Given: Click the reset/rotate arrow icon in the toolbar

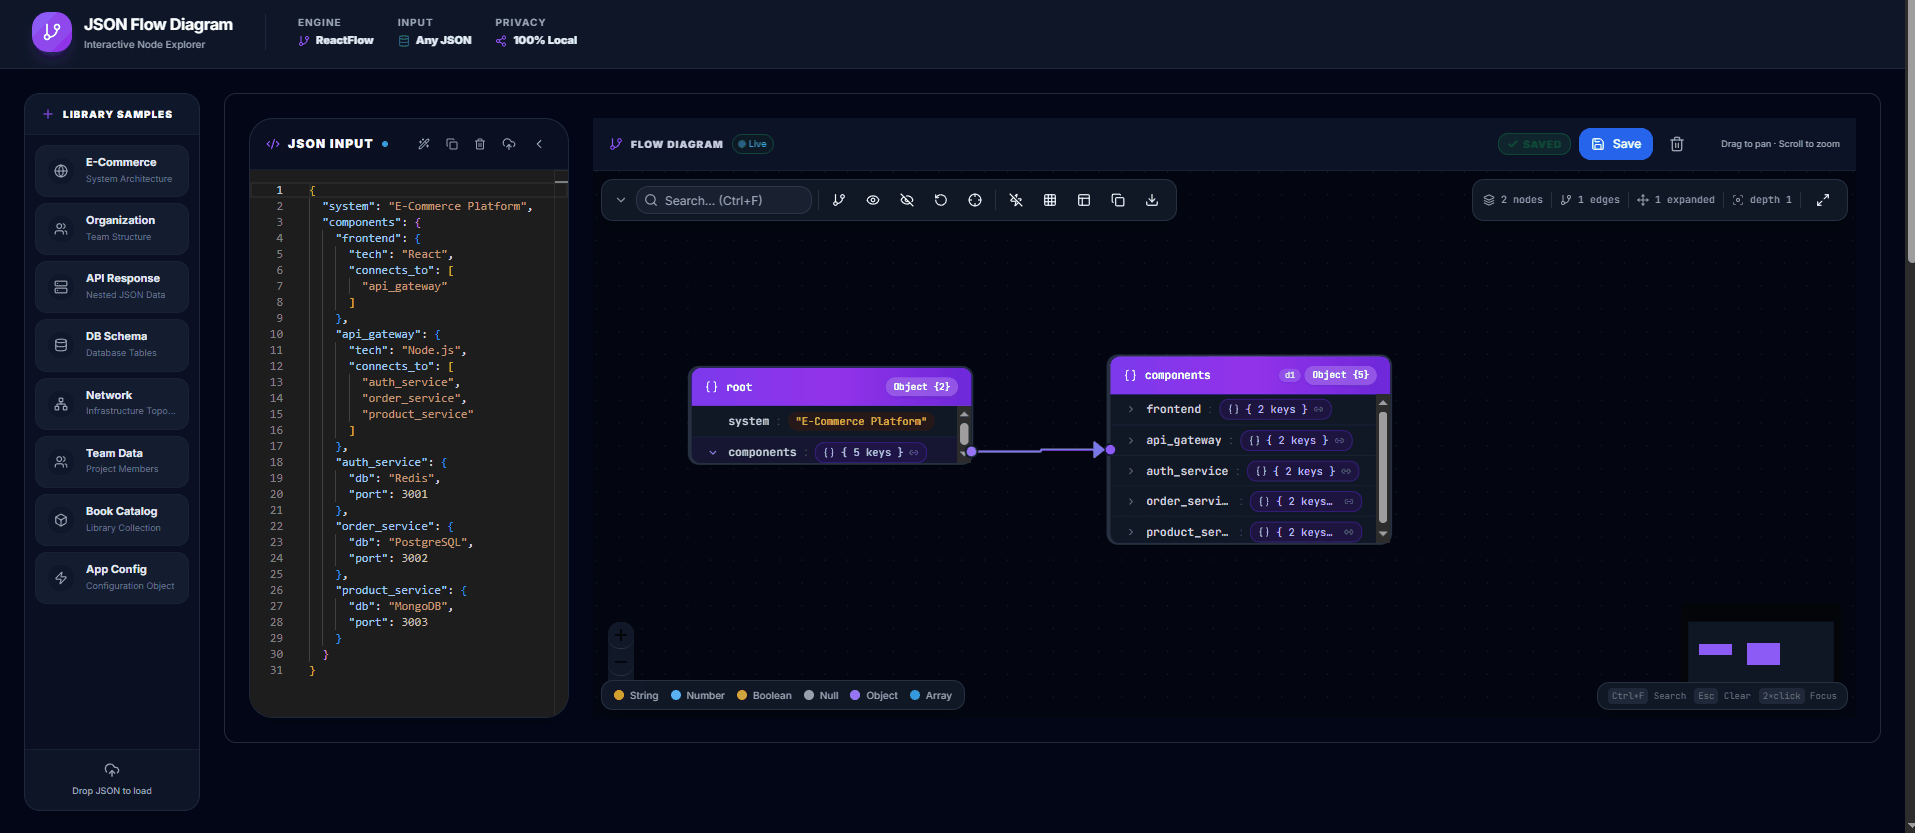Looking at the screenshot, I should [941, 200].
